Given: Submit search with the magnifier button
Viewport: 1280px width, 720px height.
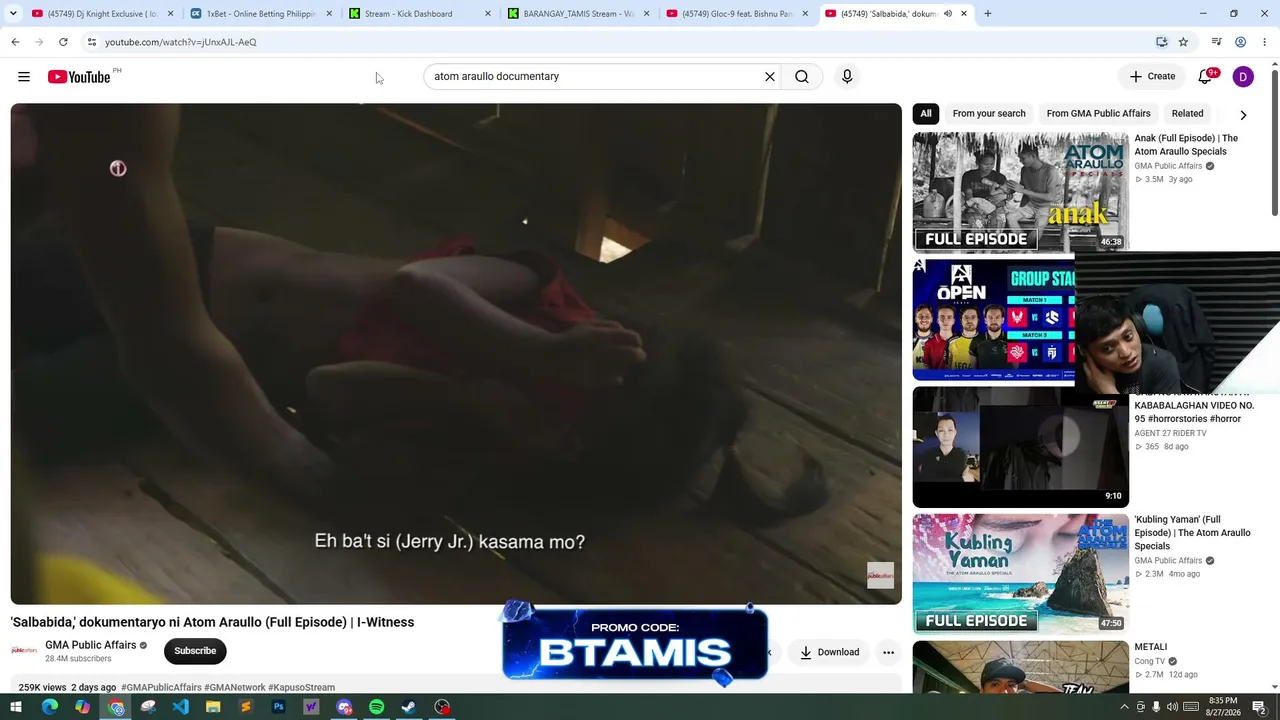Looking at the screenshot, I should tap(802, 77).
